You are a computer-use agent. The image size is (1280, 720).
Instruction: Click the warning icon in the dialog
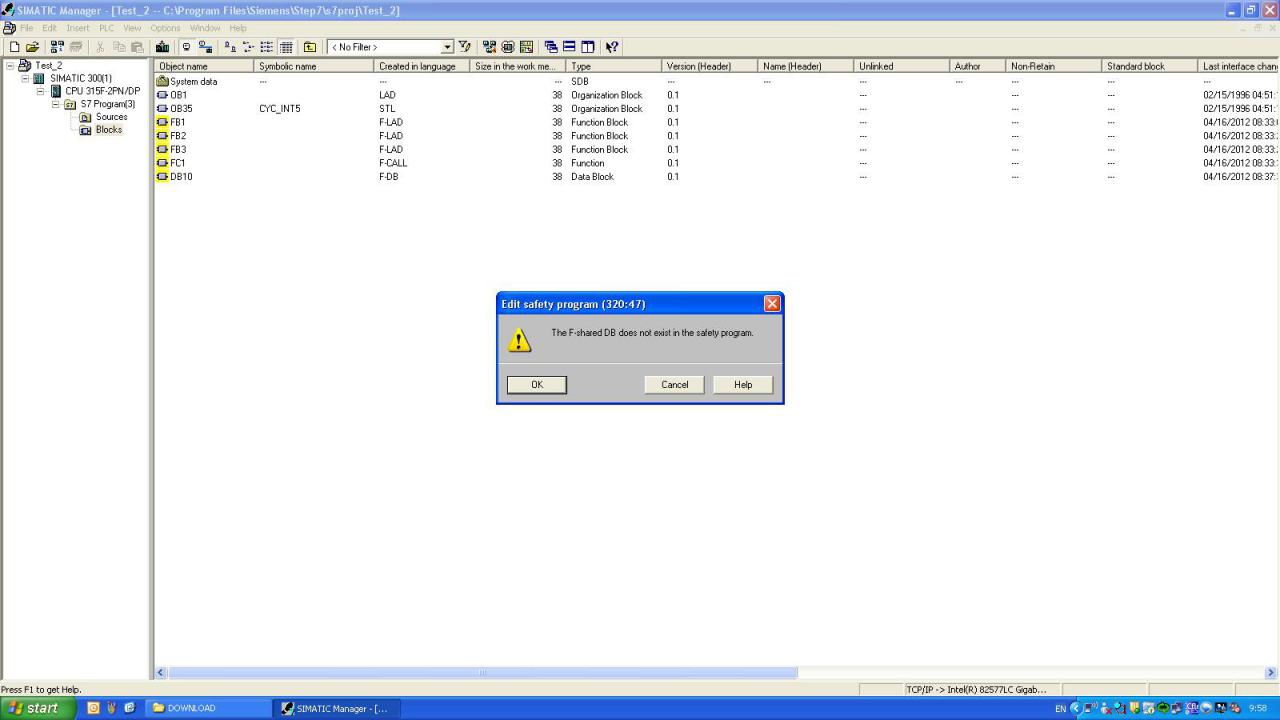(519, 339)
